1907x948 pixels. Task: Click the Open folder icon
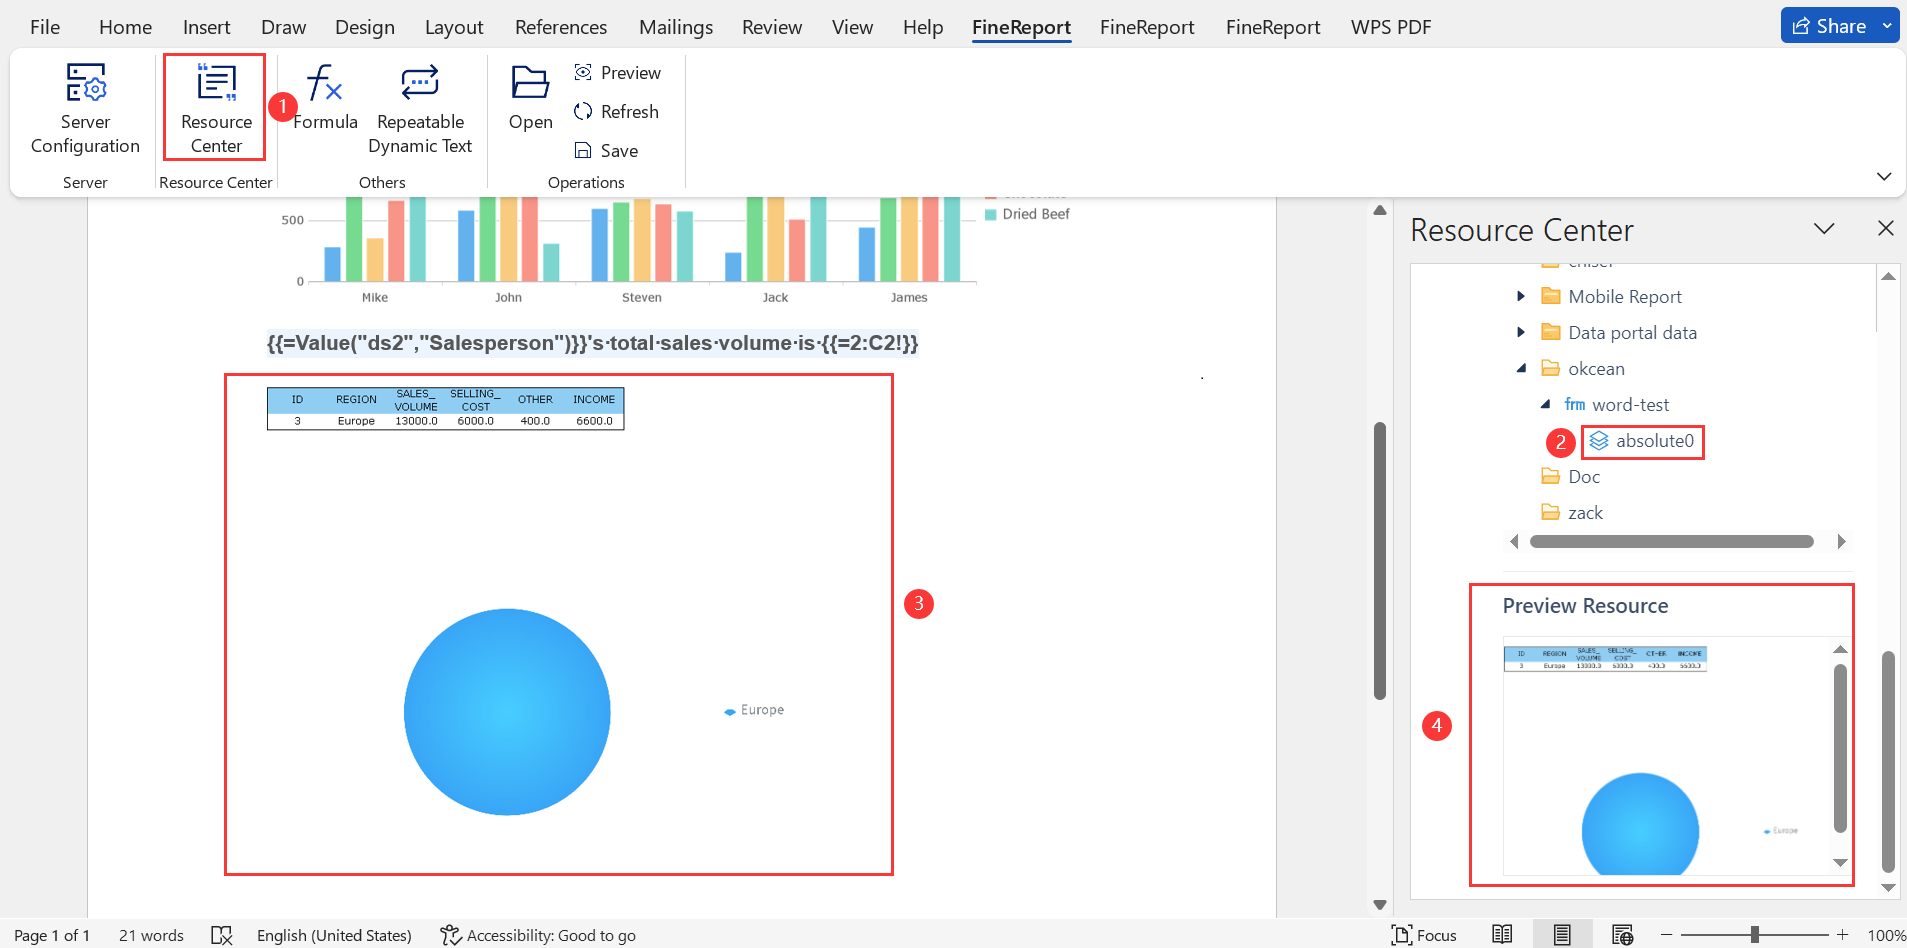click(x=530, y=82)
